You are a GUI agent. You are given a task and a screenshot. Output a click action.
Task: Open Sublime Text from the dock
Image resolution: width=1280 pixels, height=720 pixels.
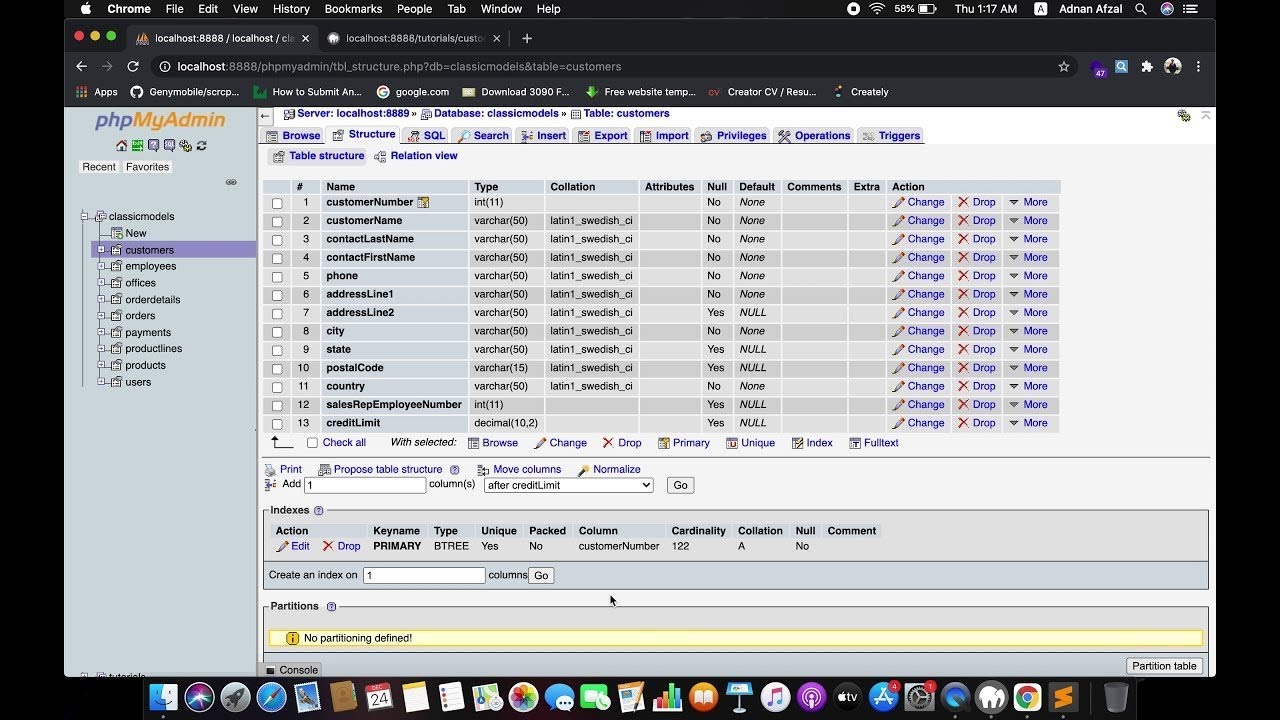coord(1064,696)
